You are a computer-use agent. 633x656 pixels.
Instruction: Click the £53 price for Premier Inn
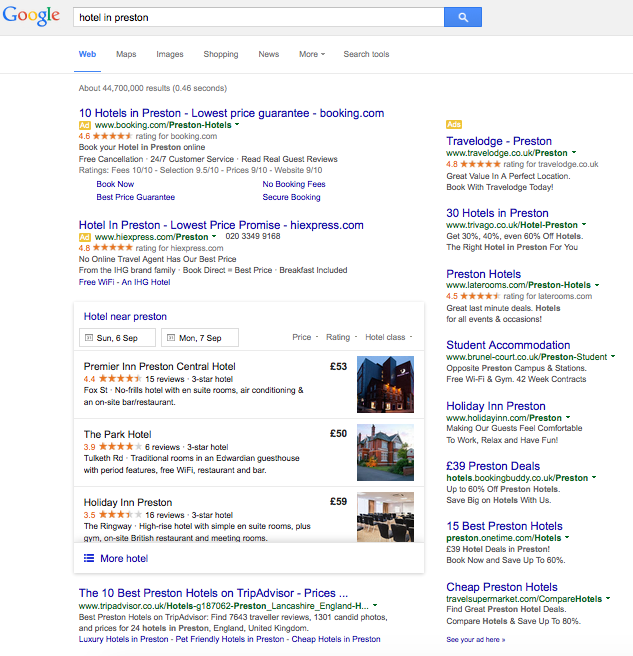click(x=338, y=366)
